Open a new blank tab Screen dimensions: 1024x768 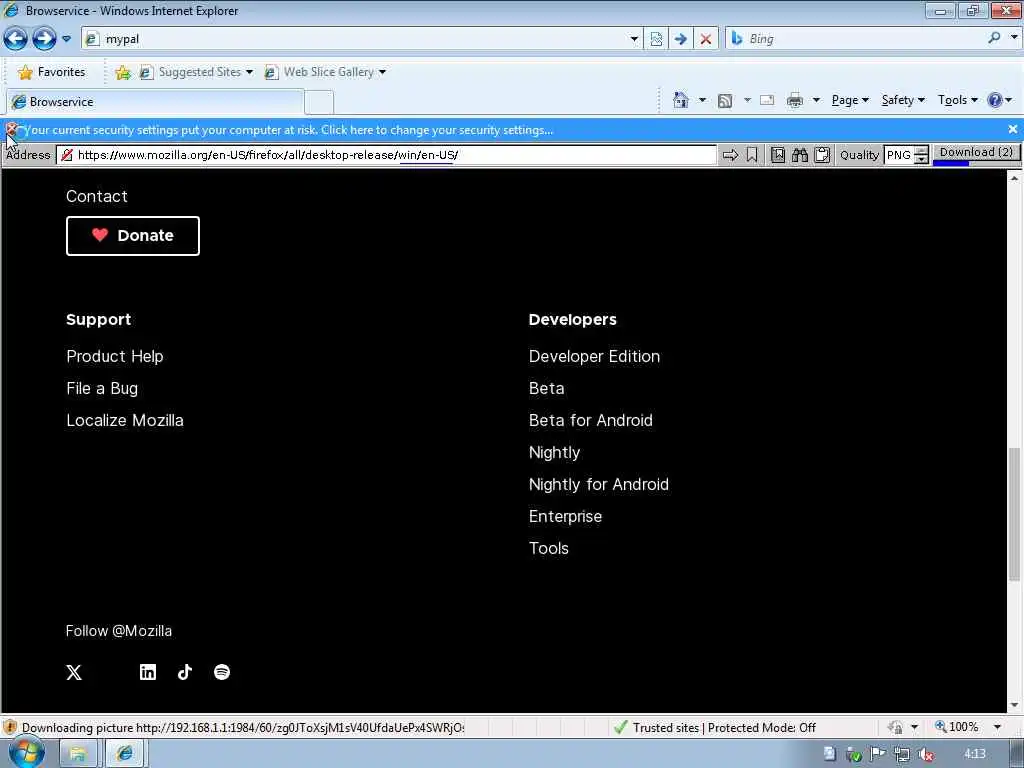coord(319,103)
